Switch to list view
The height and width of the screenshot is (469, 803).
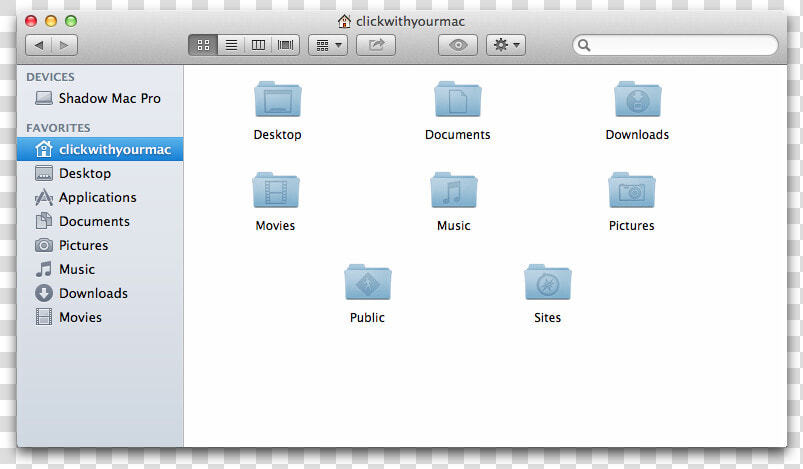231,45
